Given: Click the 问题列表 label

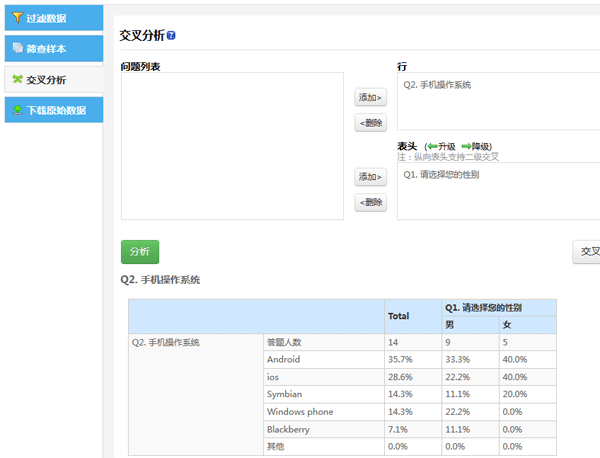Looking at the screenshot, I should click(x=140, y=67).
